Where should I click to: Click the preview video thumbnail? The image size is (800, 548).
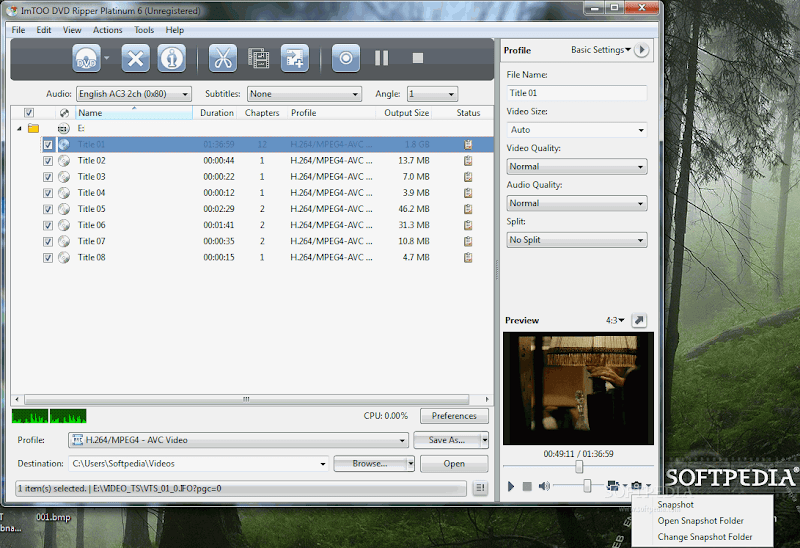click(578, 388)
